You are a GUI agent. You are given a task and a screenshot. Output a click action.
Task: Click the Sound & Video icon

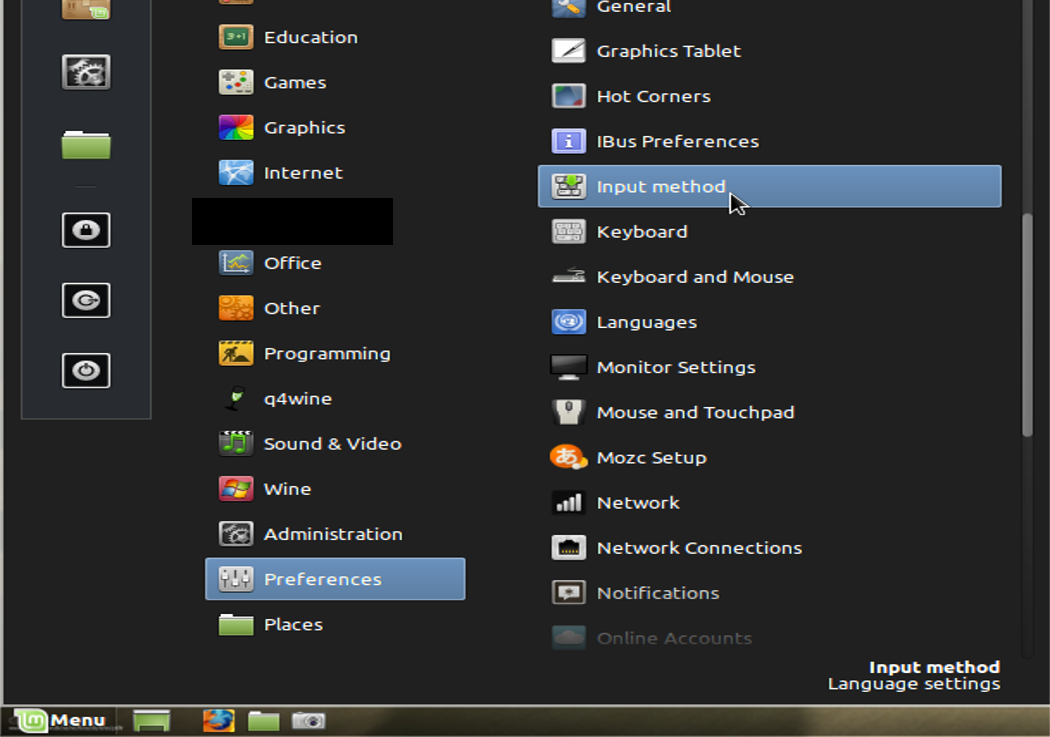point(236,443)
